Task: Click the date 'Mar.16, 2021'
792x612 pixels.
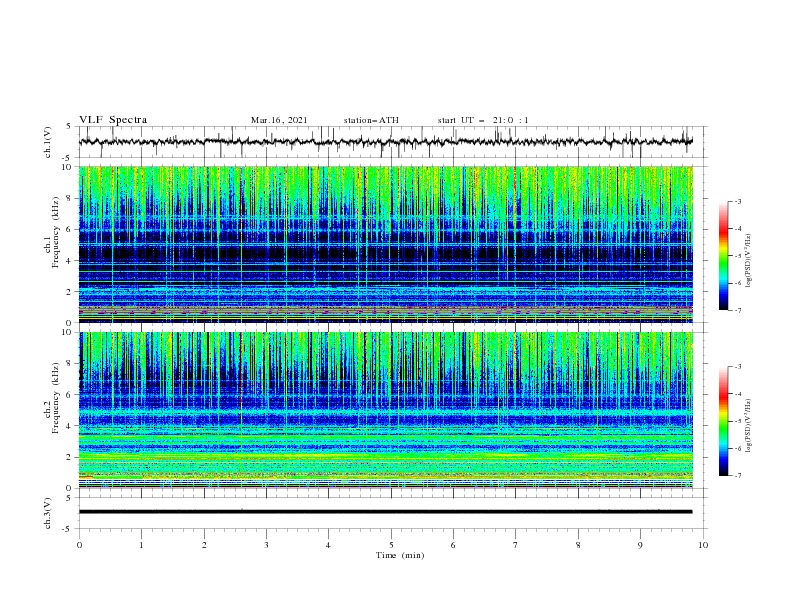Action: (x=279, y=120)
